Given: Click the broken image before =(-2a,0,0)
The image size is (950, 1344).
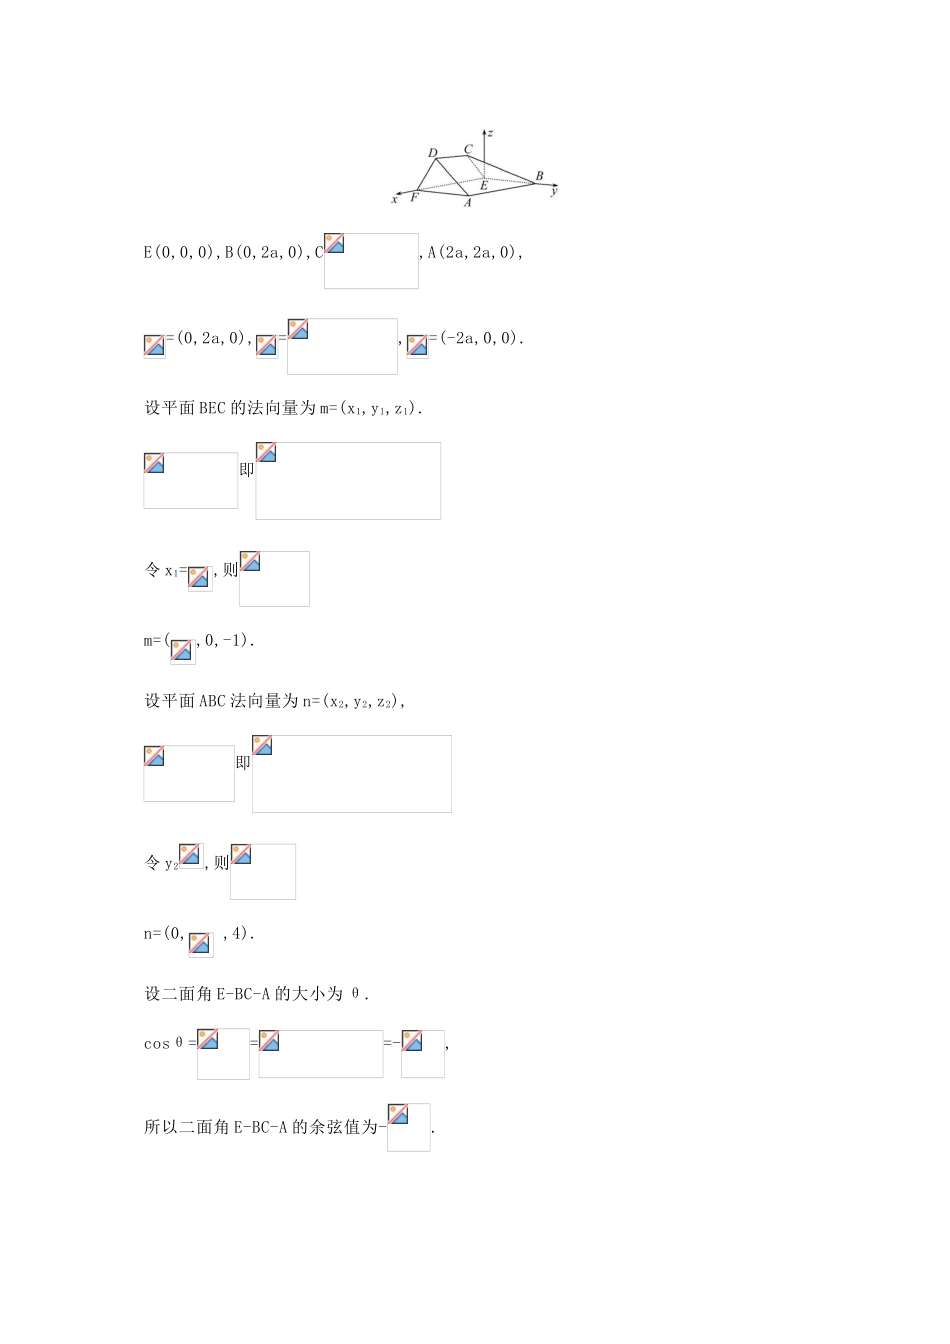Looking at the screenshot, I should (417, 346).
